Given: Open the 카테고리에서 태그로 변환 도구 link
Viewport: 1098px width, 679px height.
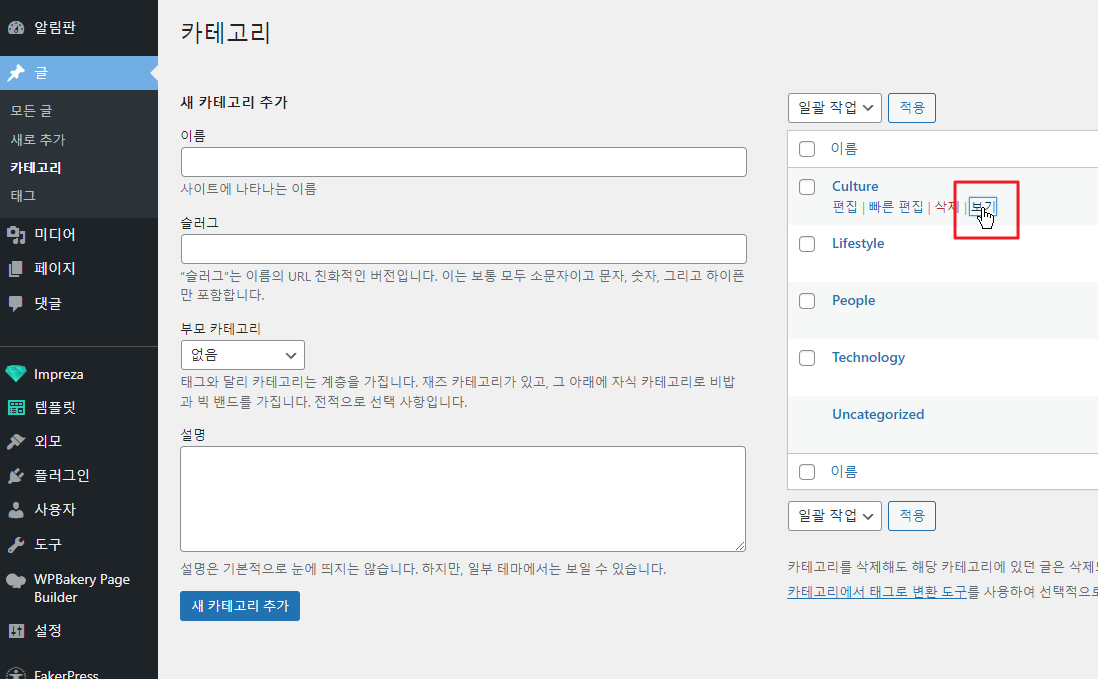Looking at the screenshot, I should click(877, 592).
